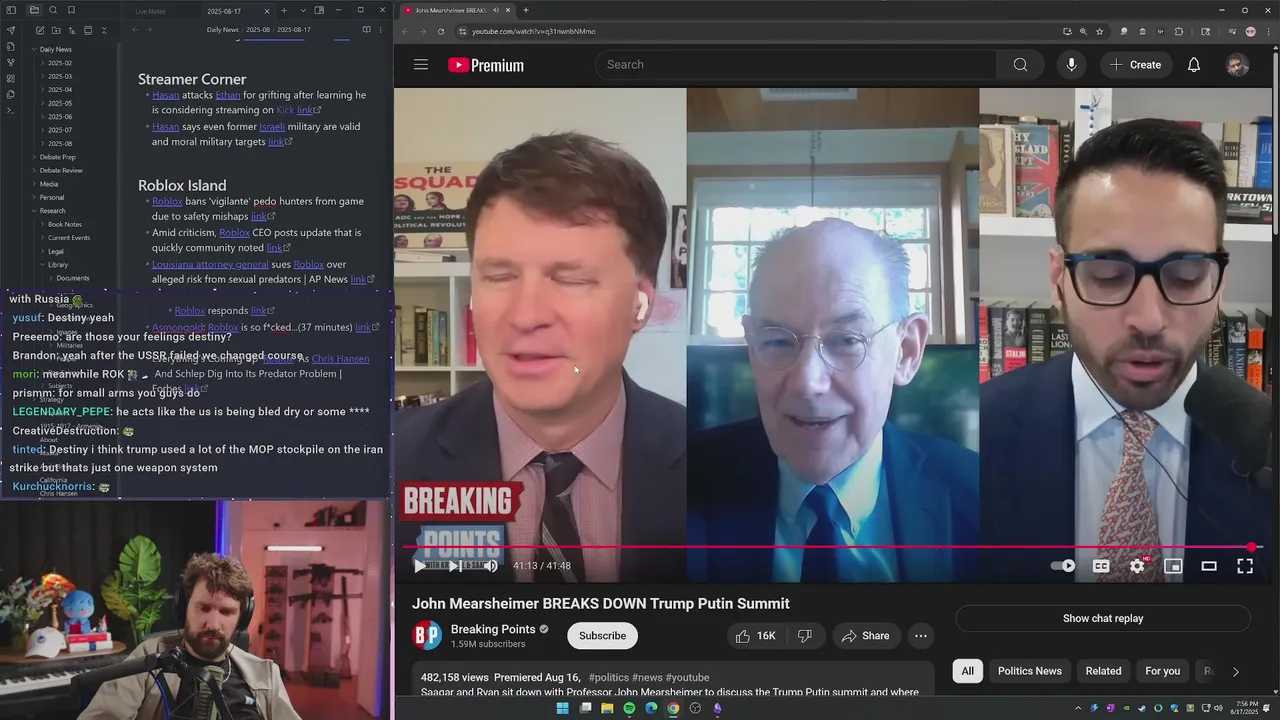Create a new folder in Obsidian explorer
Image resolution: width=1280 pixels, height=720 pixels.
coord(55,30)
